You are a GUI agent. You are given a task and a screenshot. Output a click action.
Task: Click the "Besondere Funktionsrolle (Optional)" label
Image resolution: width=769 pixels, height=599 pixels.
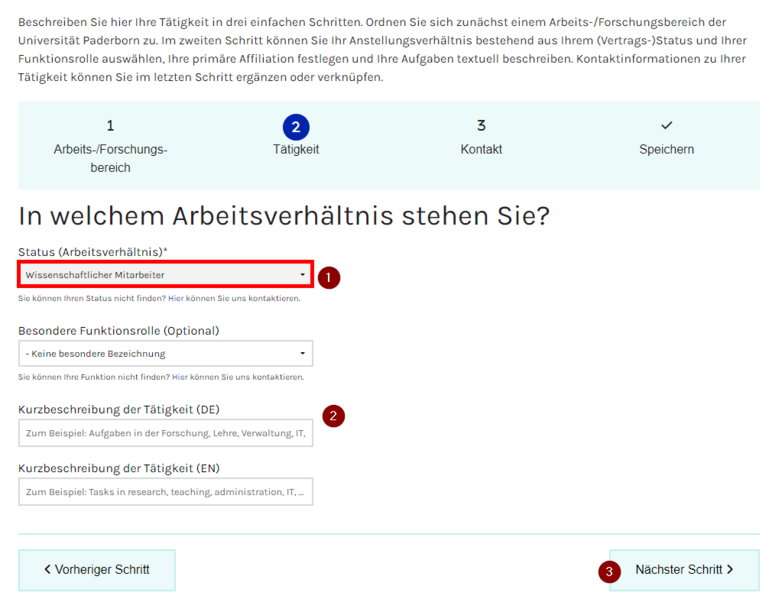tap(118, 330)
